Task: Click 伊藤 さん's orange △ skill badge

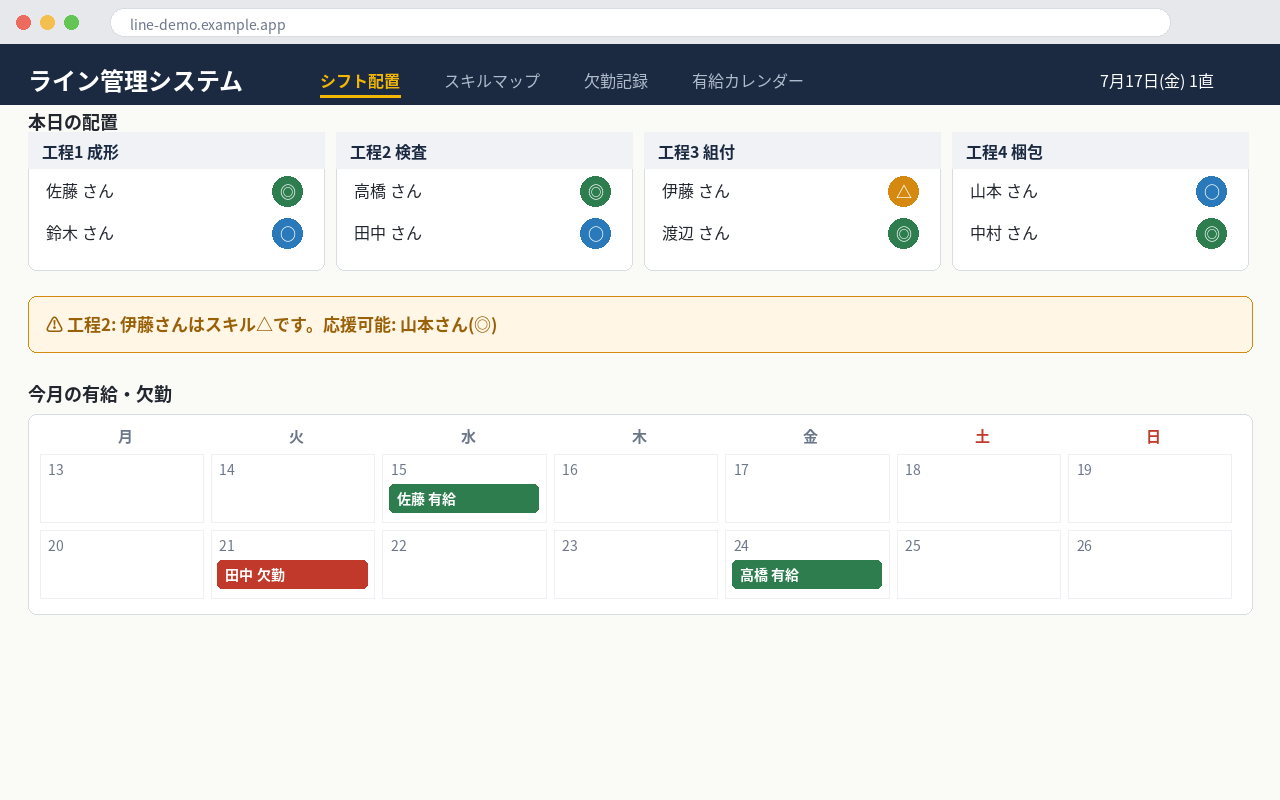Action: pyautogui.click(x=903, y=191)
